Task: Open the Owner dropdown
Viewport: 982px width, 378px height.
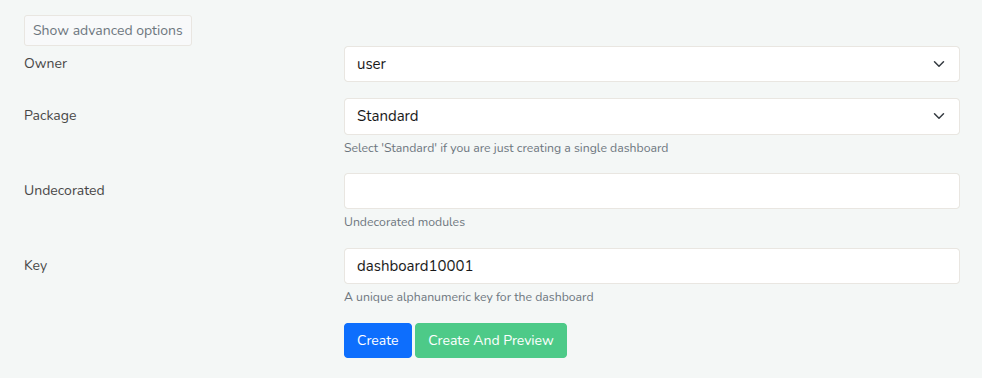Action: pos(651,64)
